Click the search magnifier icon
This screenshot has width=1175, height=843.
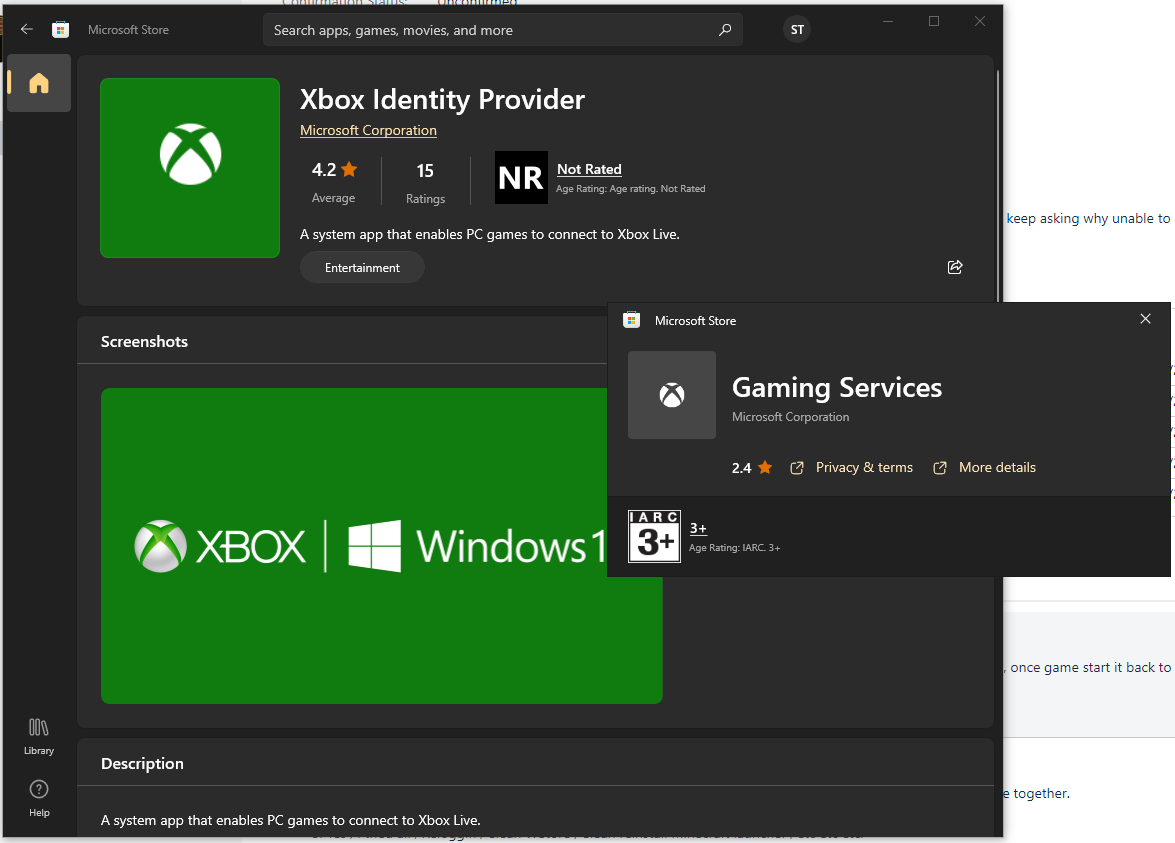[x=725, y=30]
